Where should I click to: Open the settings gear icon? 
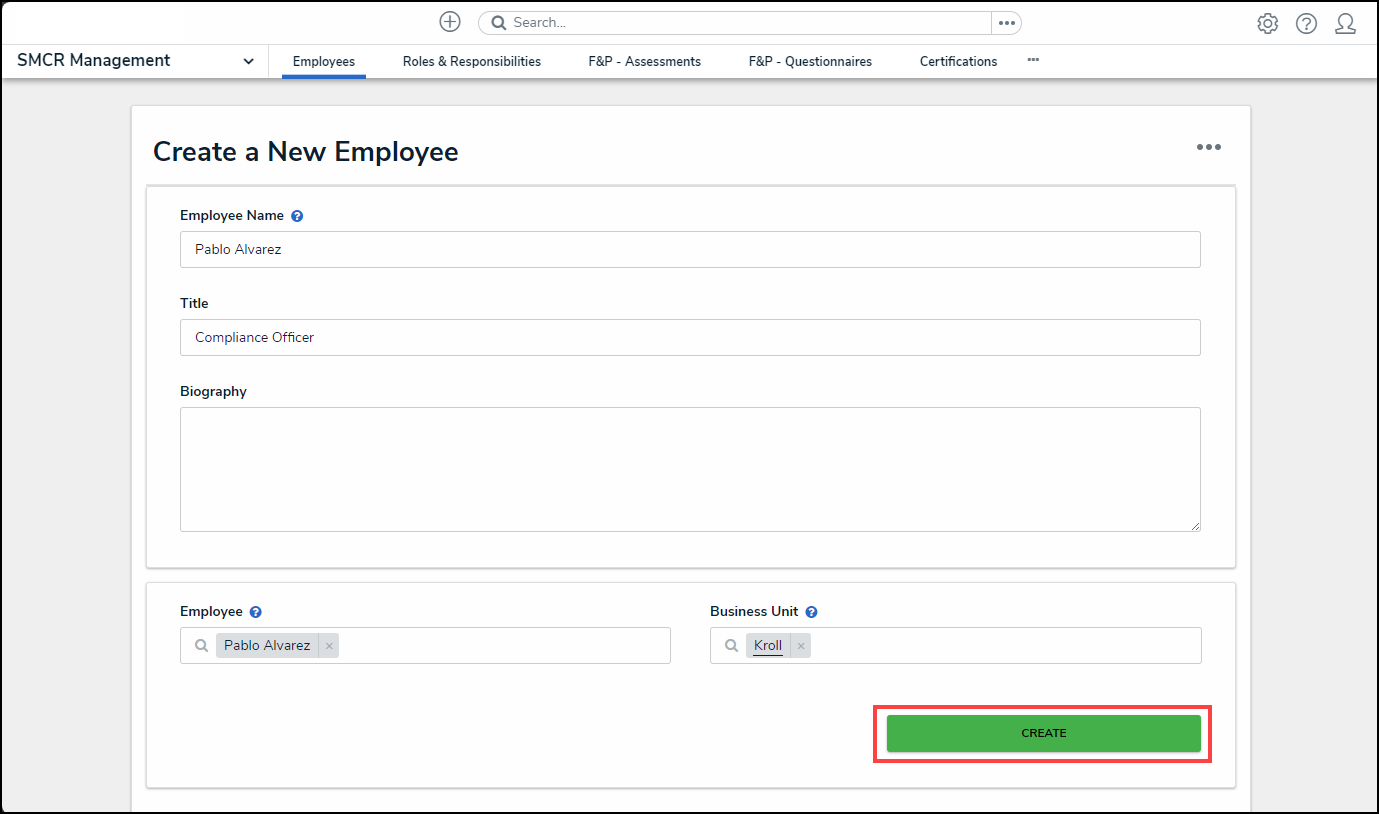pyautogui.click(x=1267, y=24)
